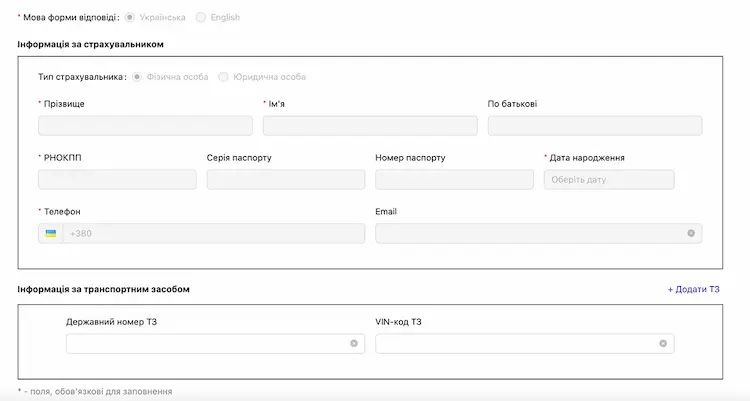Click clear icon in Державний номер ТЗ field
Viewport: 750px width, 401px height.
tap(354, 343)
